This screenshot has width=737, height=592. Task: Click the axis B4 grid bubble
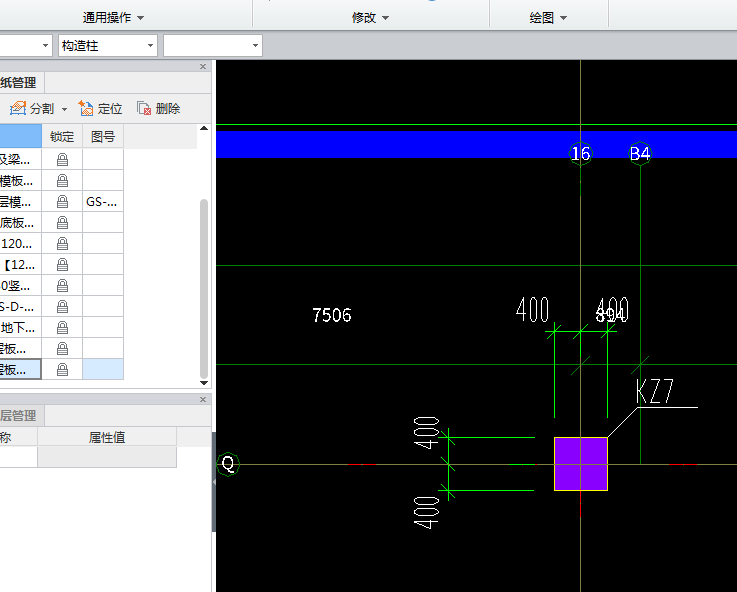(x=640, y=154)
